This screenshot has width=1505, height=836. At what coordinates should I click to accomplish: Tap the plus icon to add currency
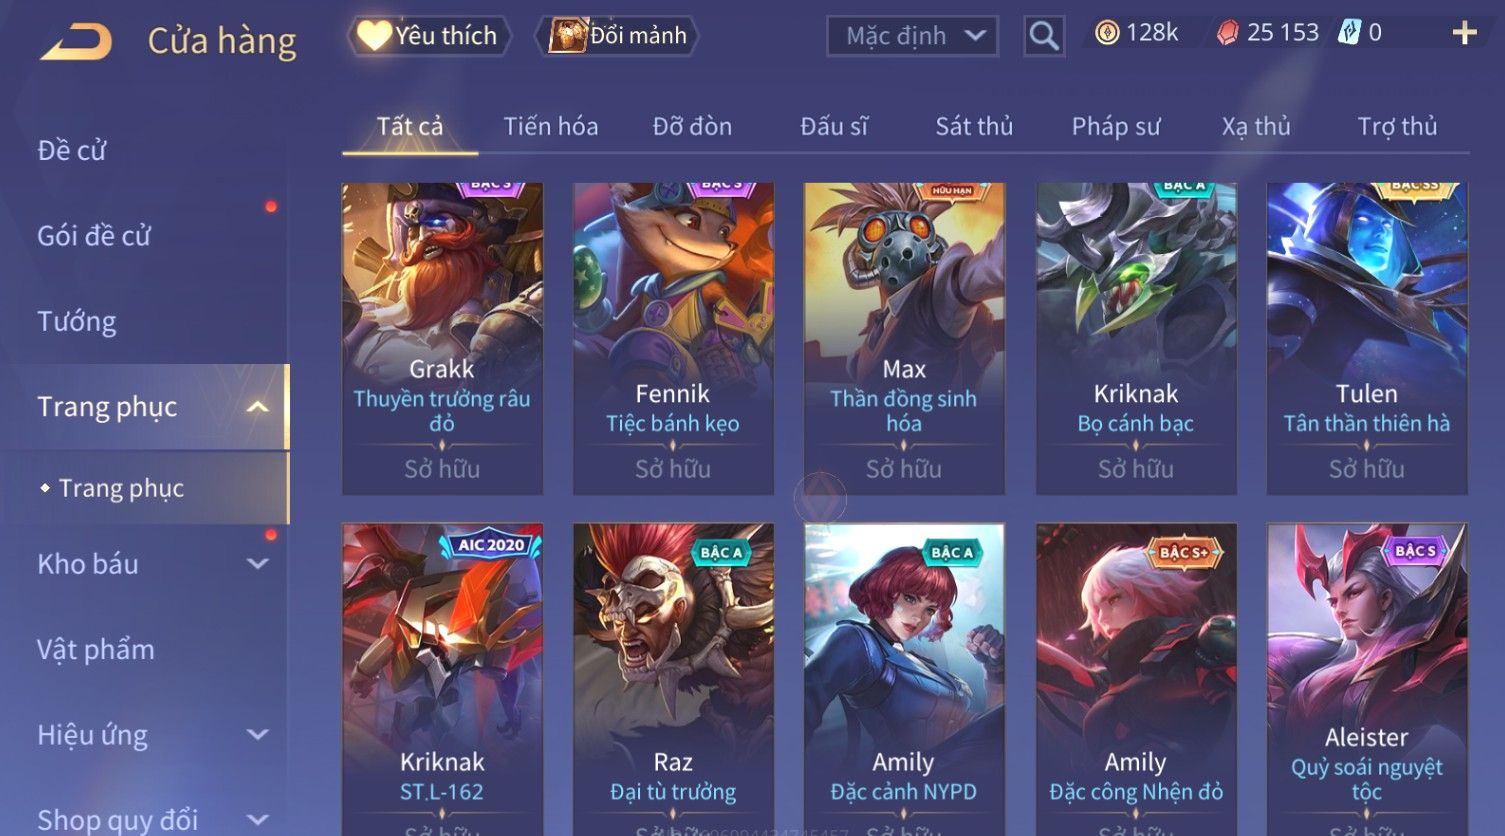coord(1464,33)
